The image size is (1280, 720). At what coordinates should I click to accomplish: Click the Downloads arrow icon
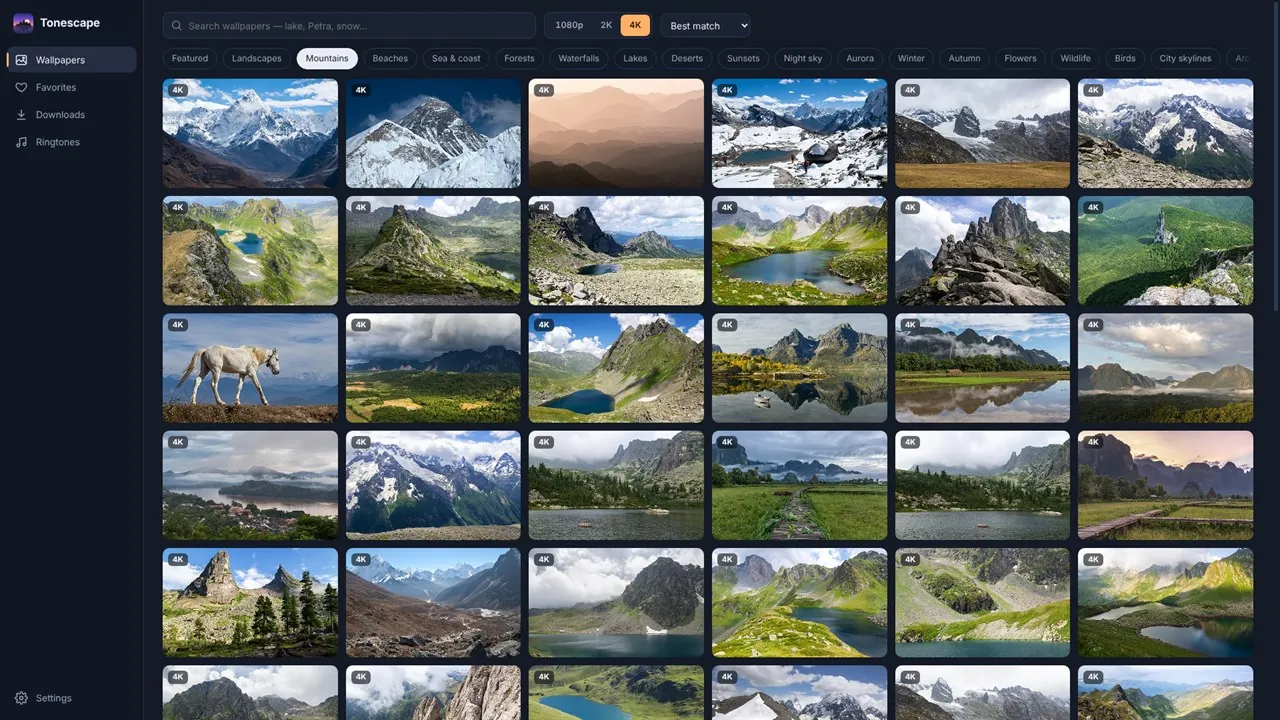pos(21,115)
